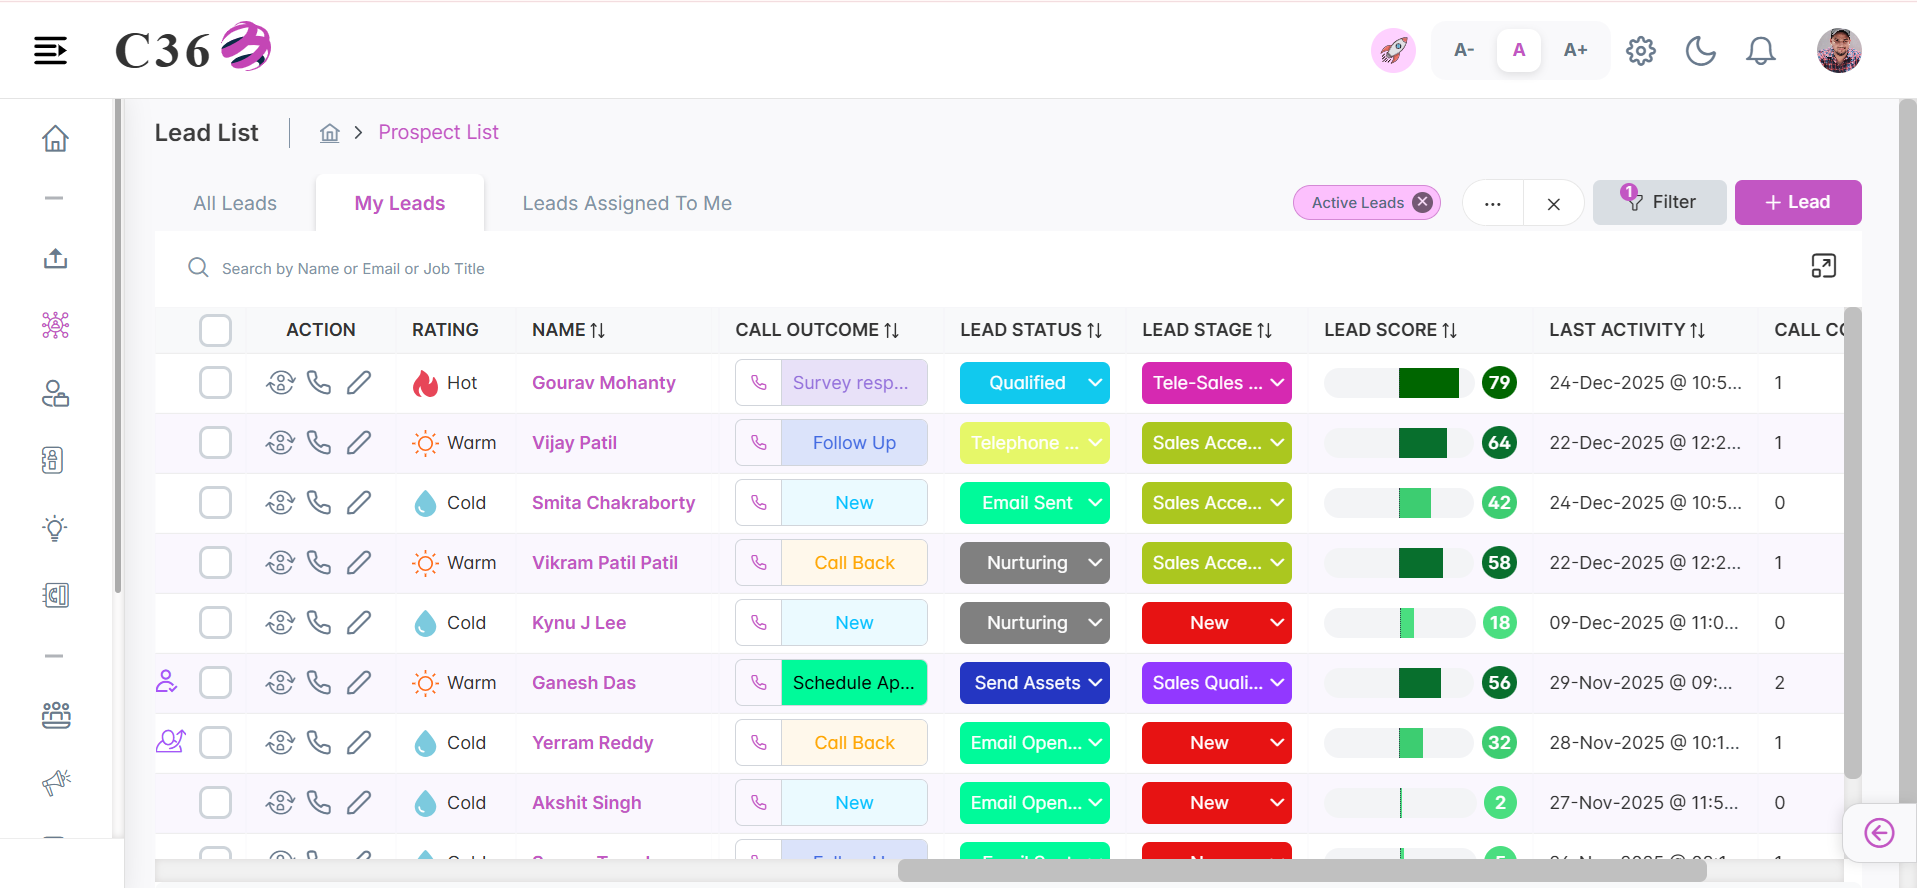Open the megaphone campaigns sidebar icon

(x=56, y=782)
